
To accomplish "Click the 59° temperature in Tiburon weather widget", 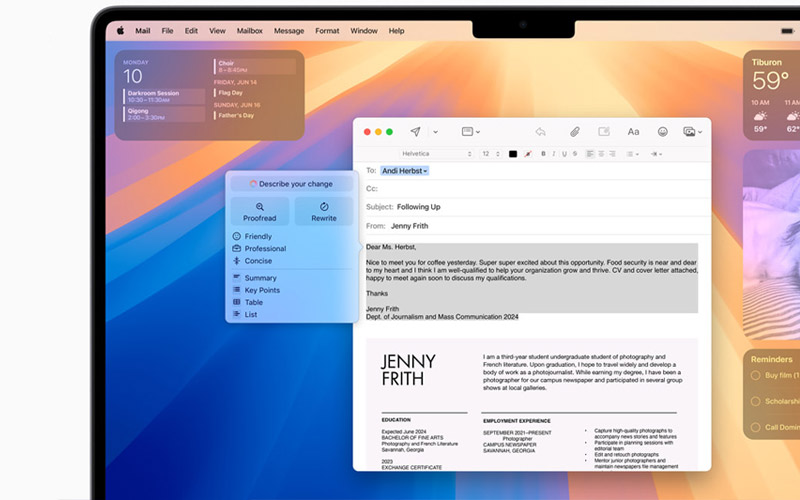I will point(770,81).
